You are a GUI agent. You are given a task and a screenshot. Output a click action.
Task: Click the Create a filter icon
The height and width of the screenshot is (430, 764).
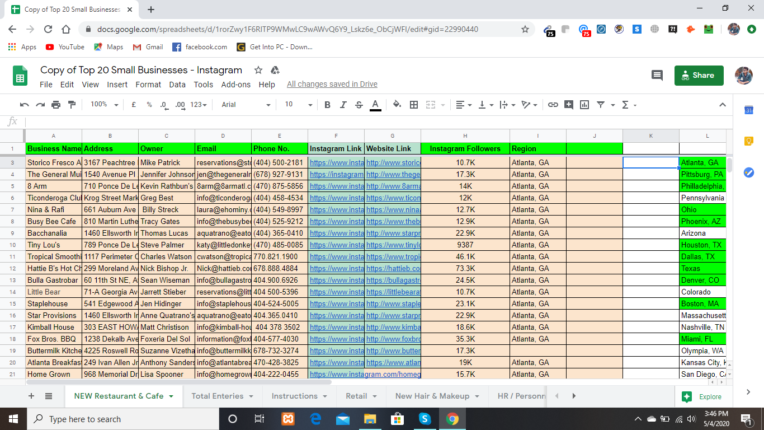601,105
